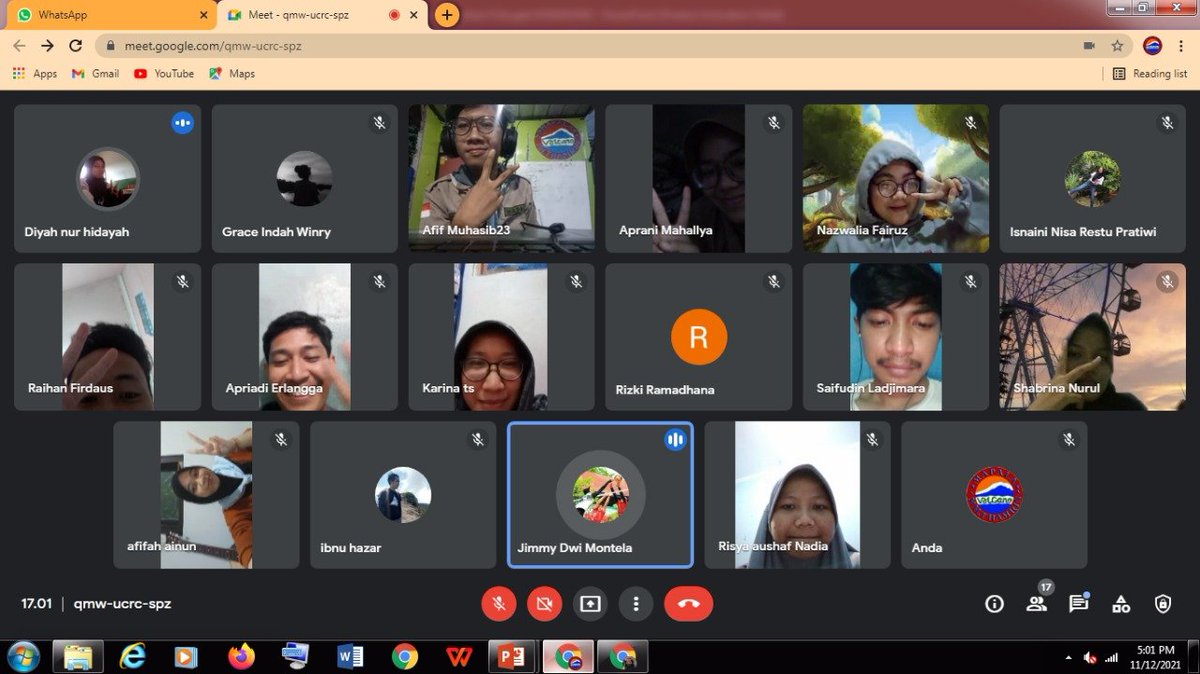
Task: Select ibnu hazar's tile
Action: [403, 495]
